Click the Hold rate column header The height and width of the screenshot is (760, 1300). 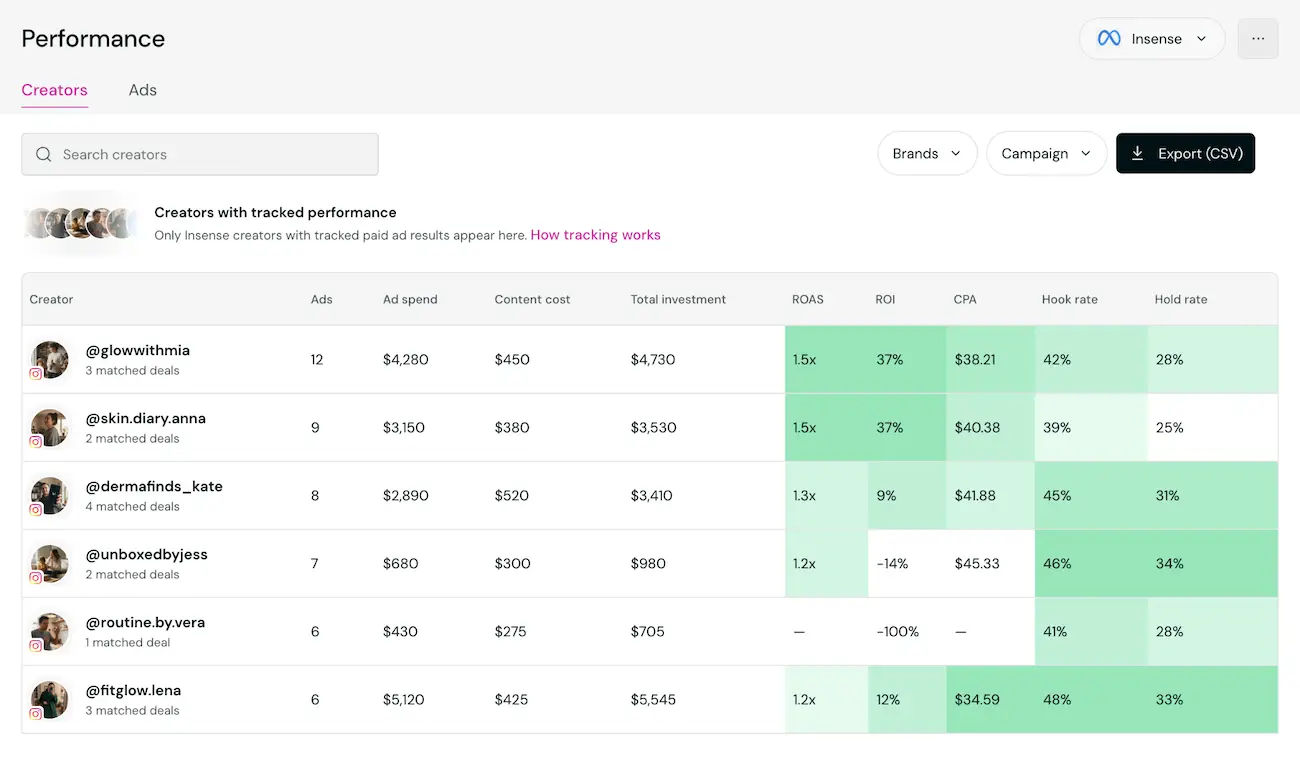tap(1181, 299)
